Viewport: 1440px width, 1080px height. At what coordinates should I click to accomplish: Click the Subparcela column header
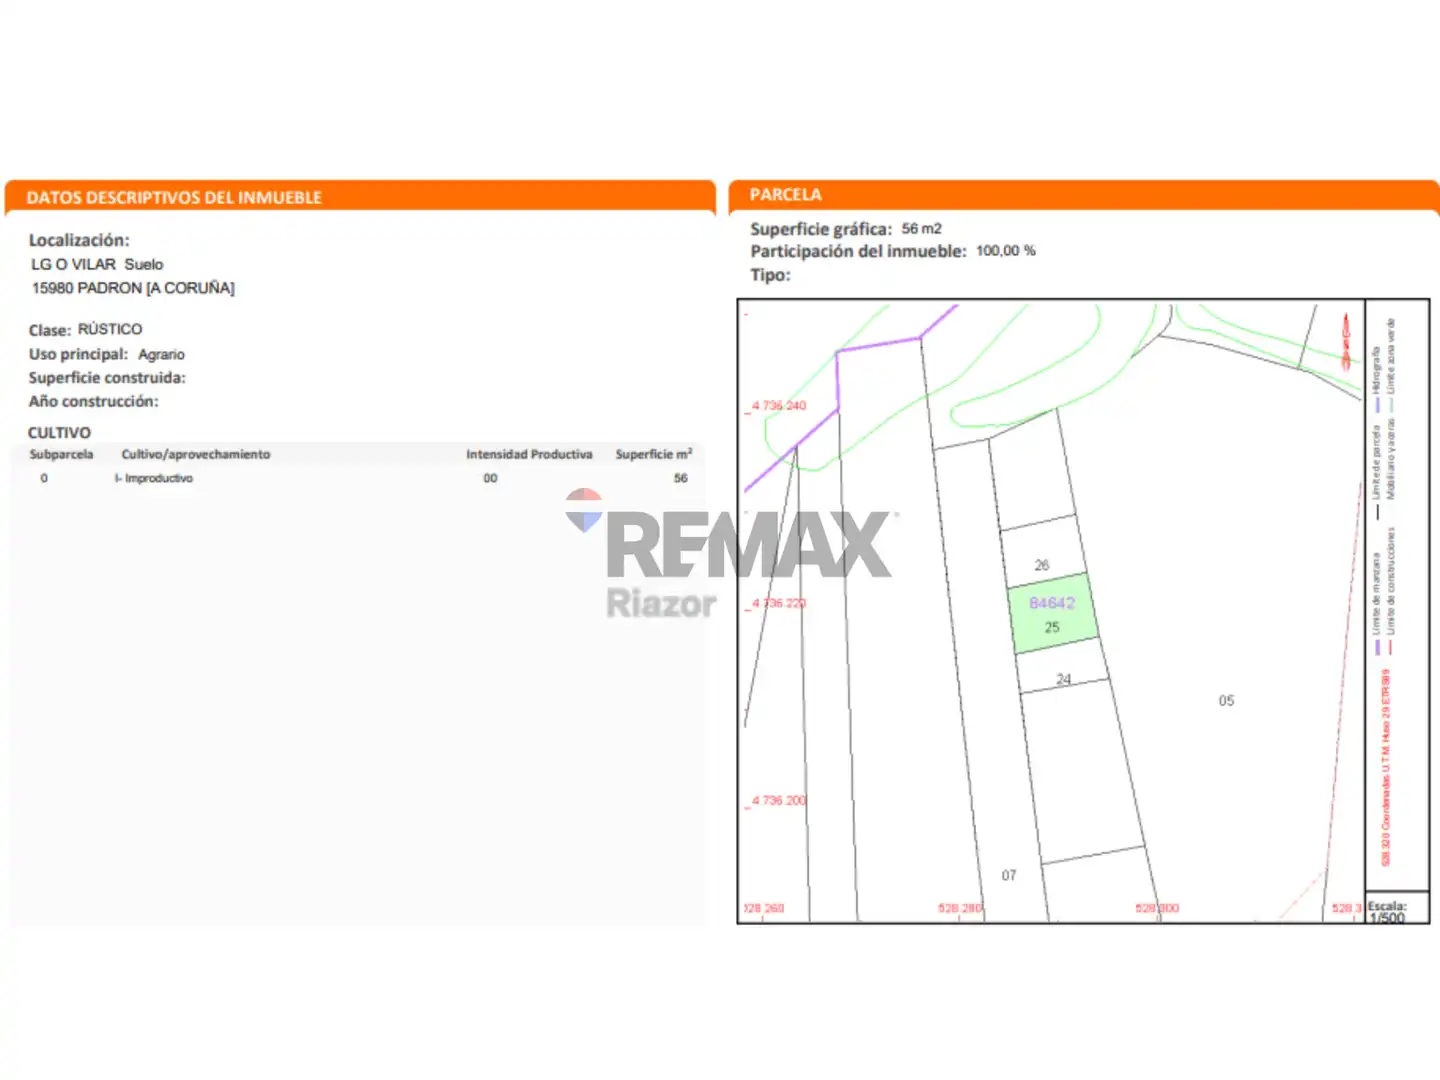click(61, 454)
